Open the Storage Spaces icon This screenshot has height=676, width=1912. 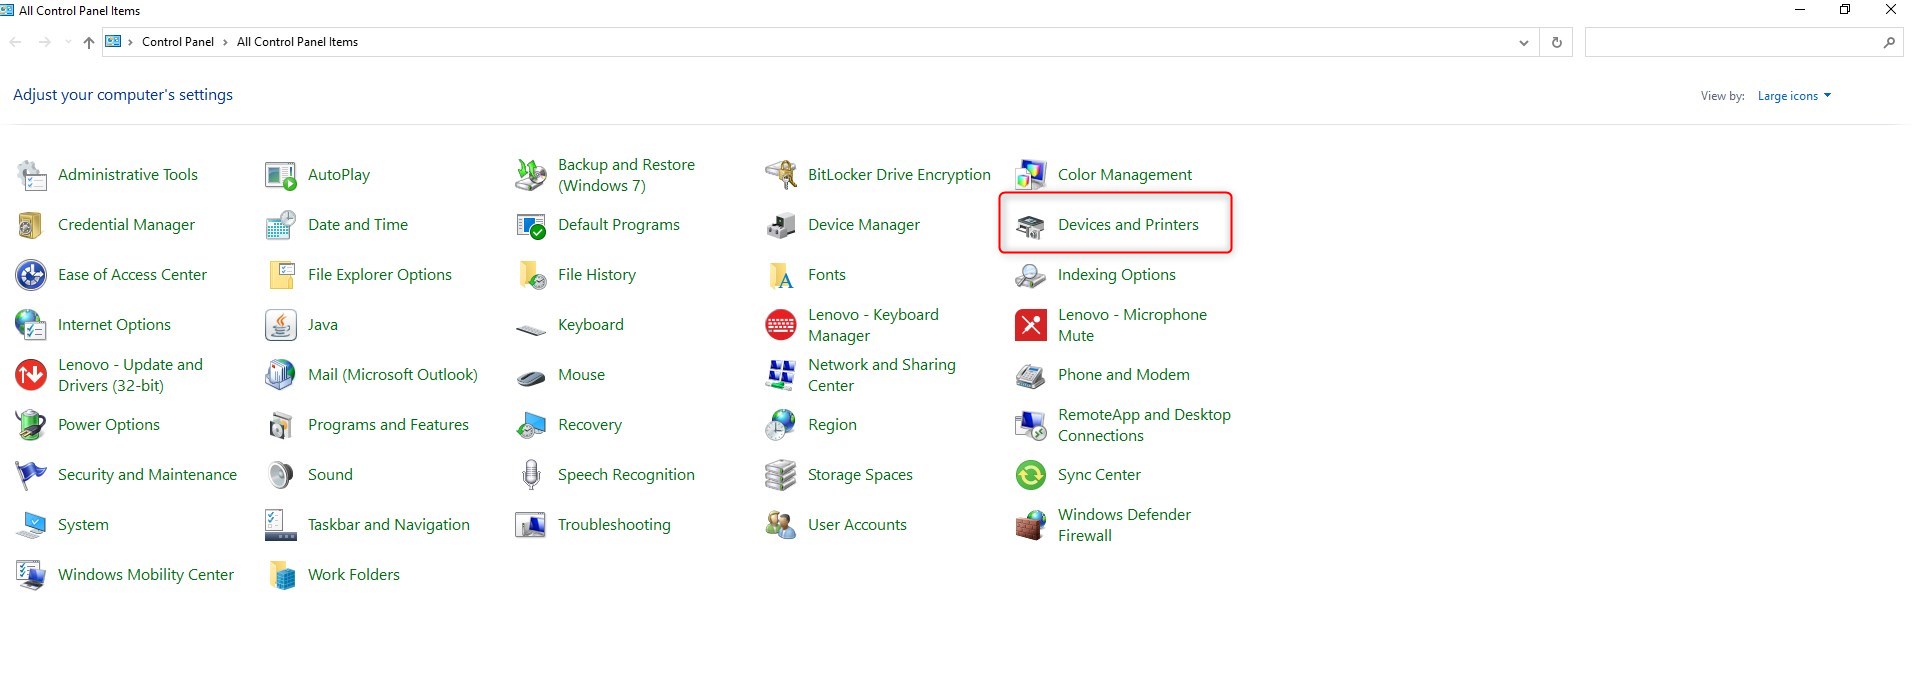pyautogui.click(x=781, y=475)
